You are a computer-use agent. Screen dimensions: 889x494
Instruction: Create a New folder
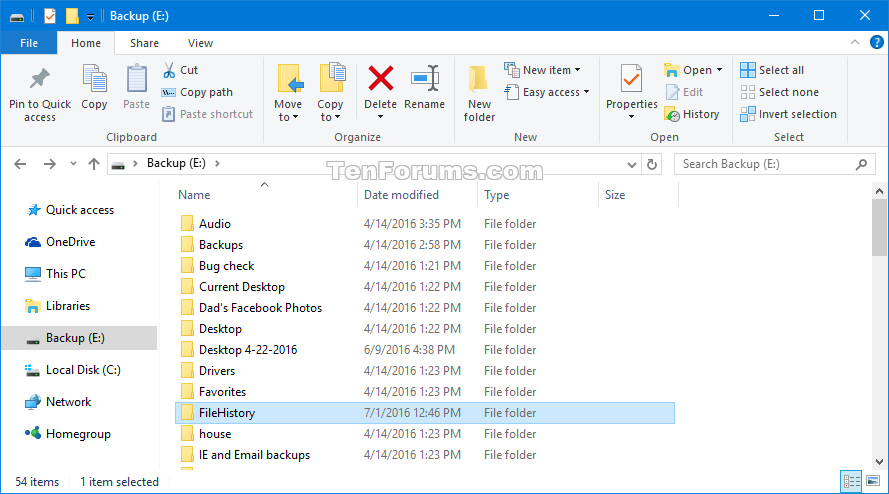coord(479,94)
